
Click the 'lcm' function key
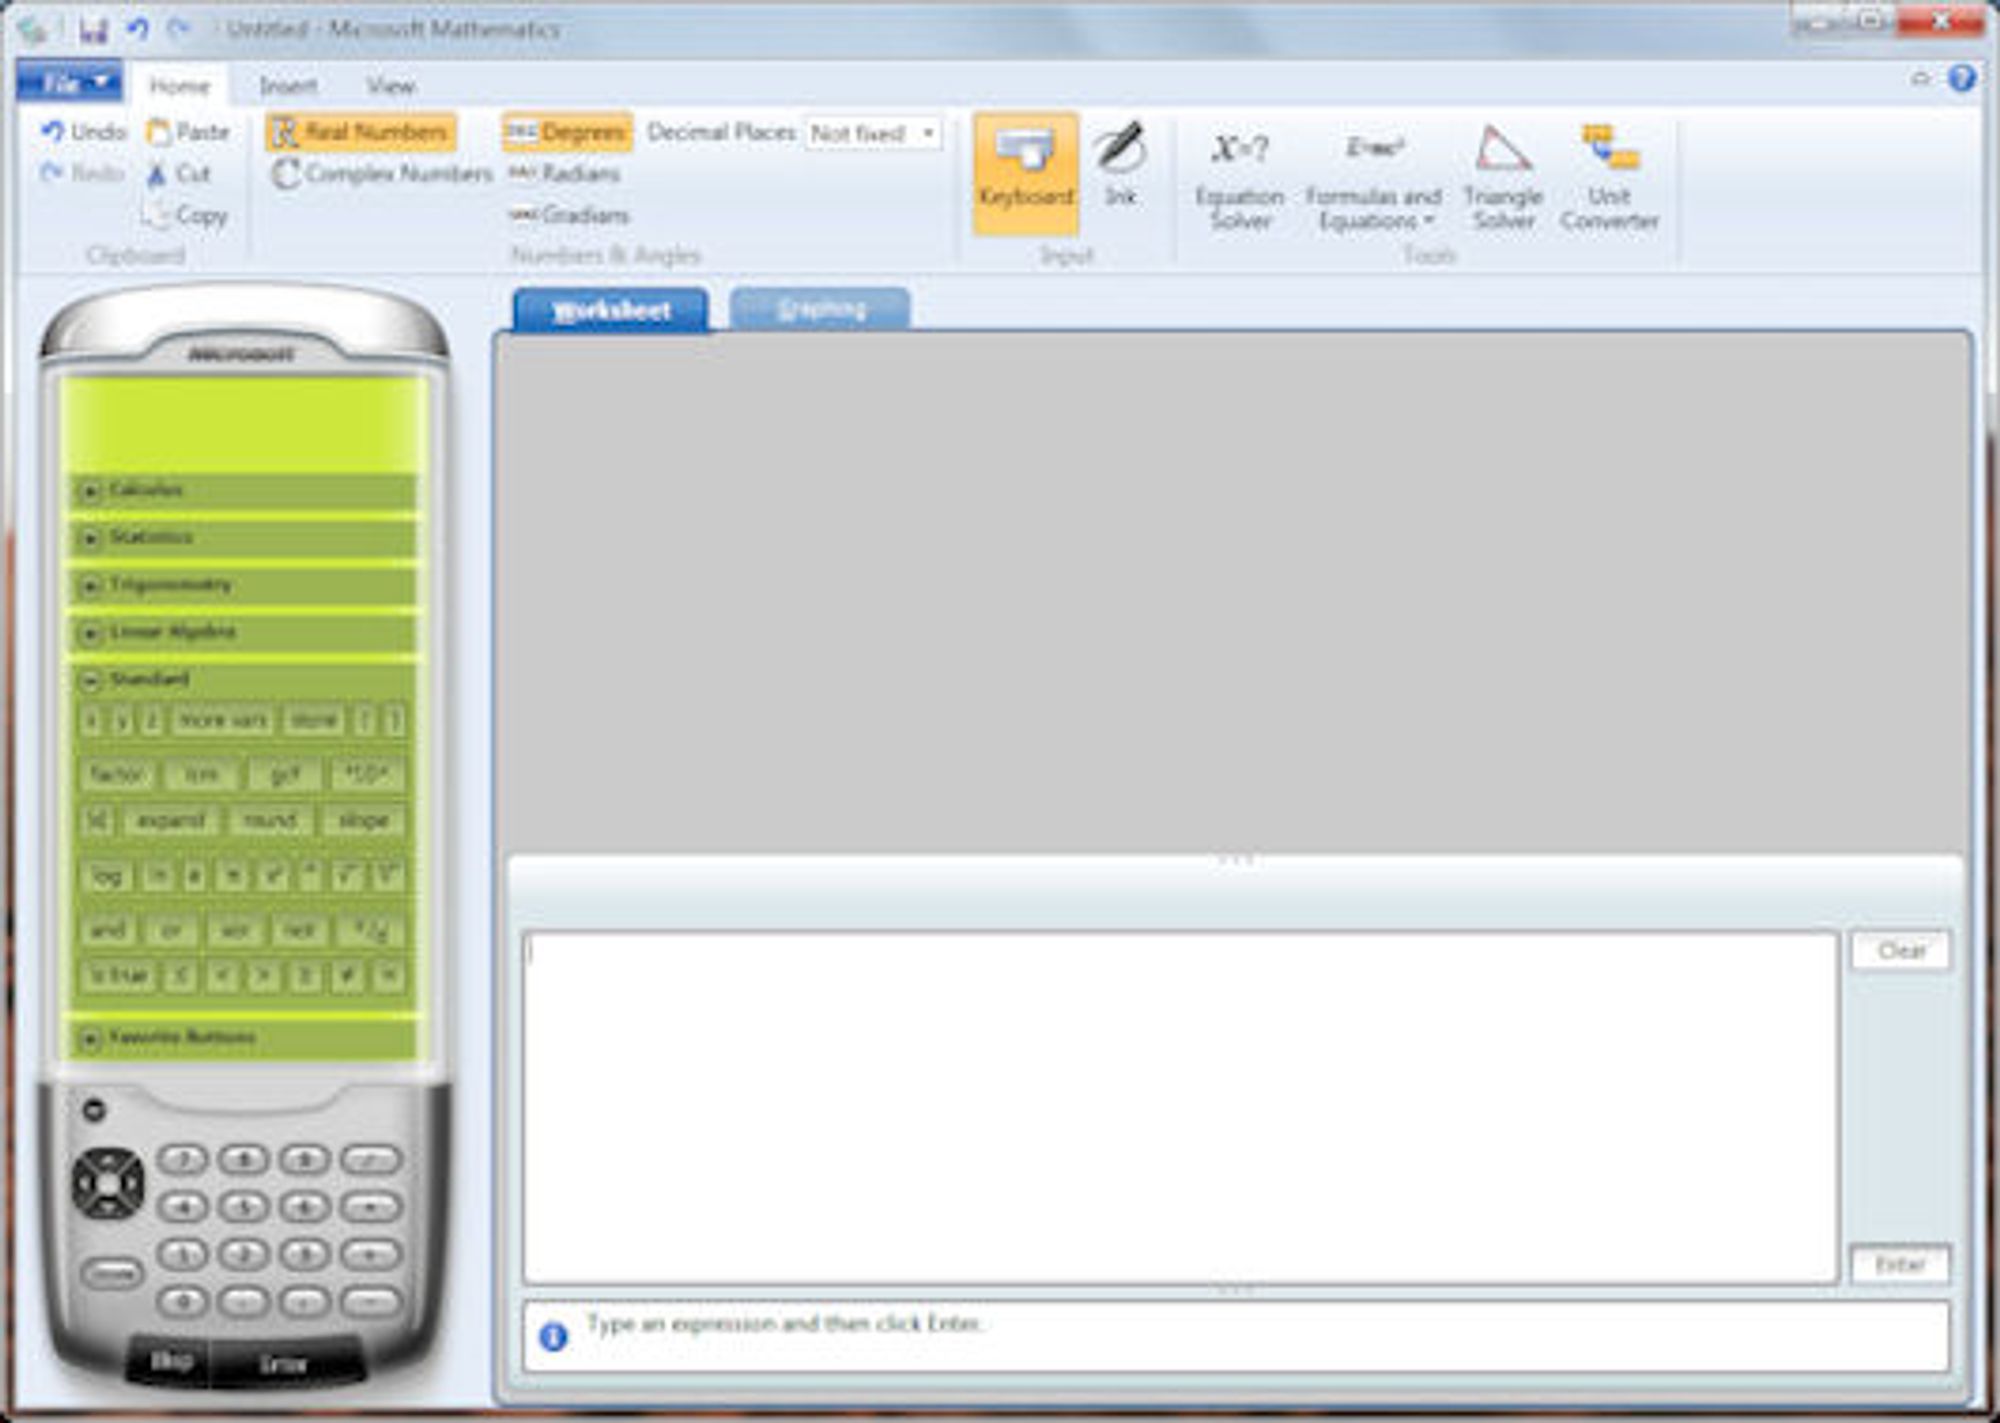[x=201, y=774]
